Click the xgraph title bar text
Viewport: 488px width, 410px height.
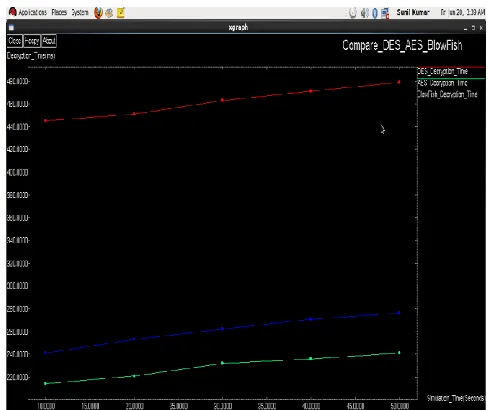tap(238, 28)
